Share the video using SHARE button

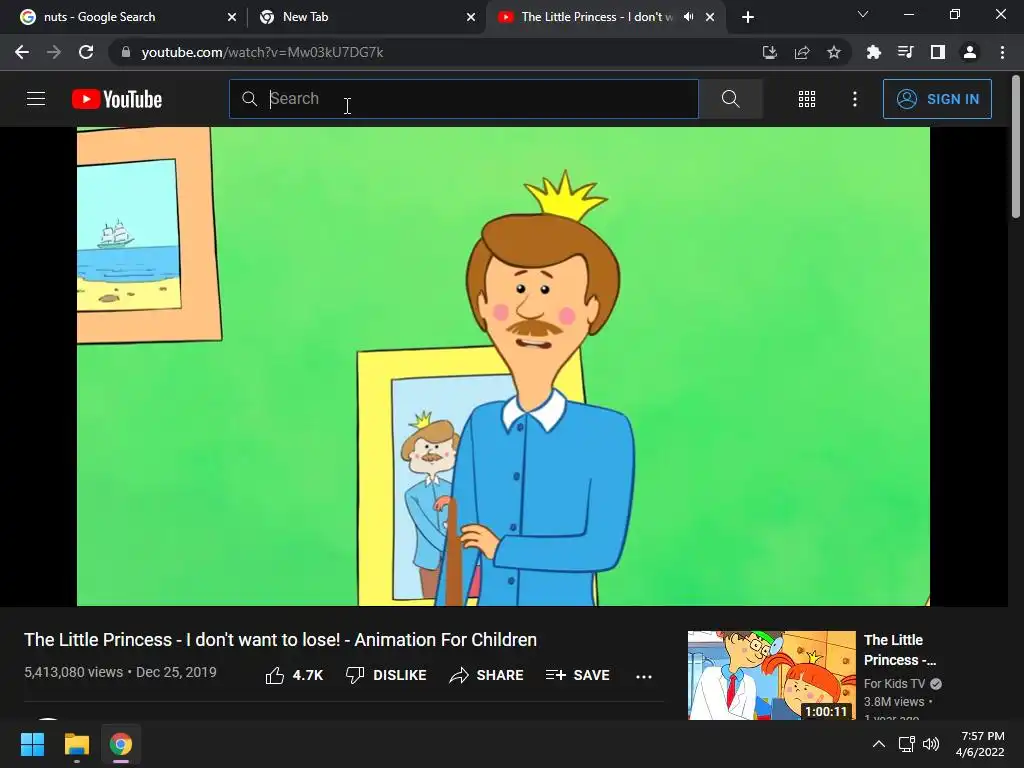487,675
